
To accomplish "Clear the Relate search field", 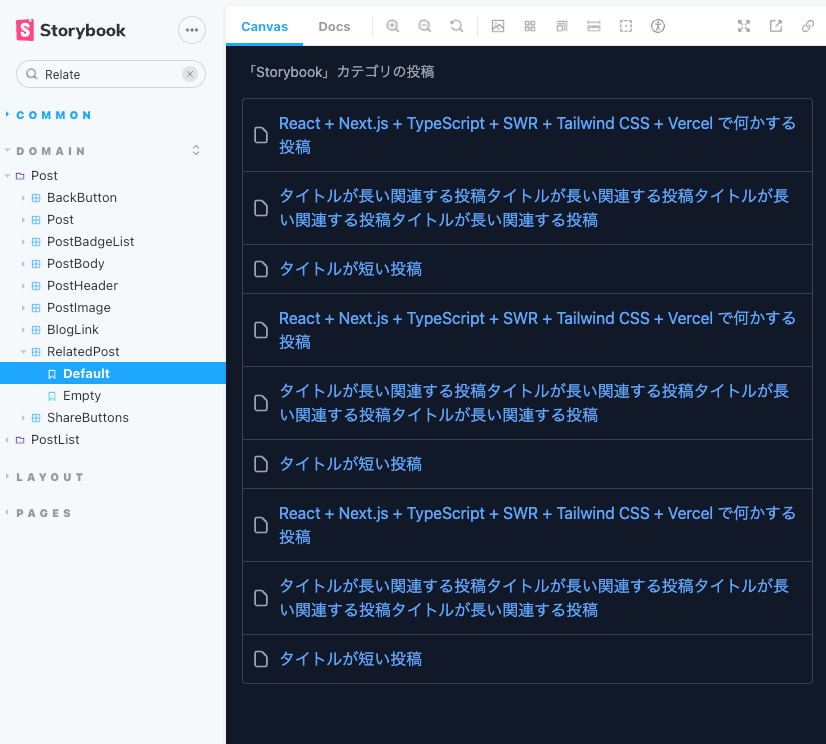I will click(189, 74).
